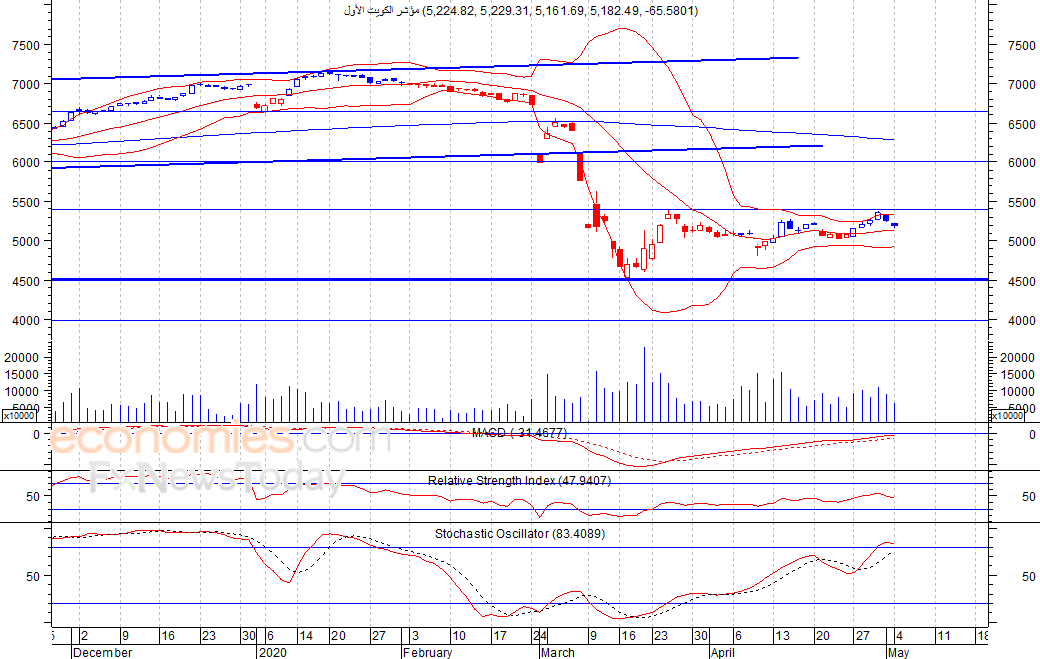This screenshot has width=1040, height=659.
Task: Click the x10000 multiplier label on right
Action: 1007,416
